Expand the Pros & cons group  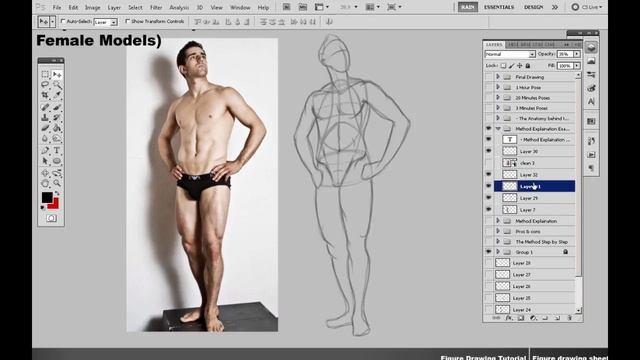tap(498, 231)
